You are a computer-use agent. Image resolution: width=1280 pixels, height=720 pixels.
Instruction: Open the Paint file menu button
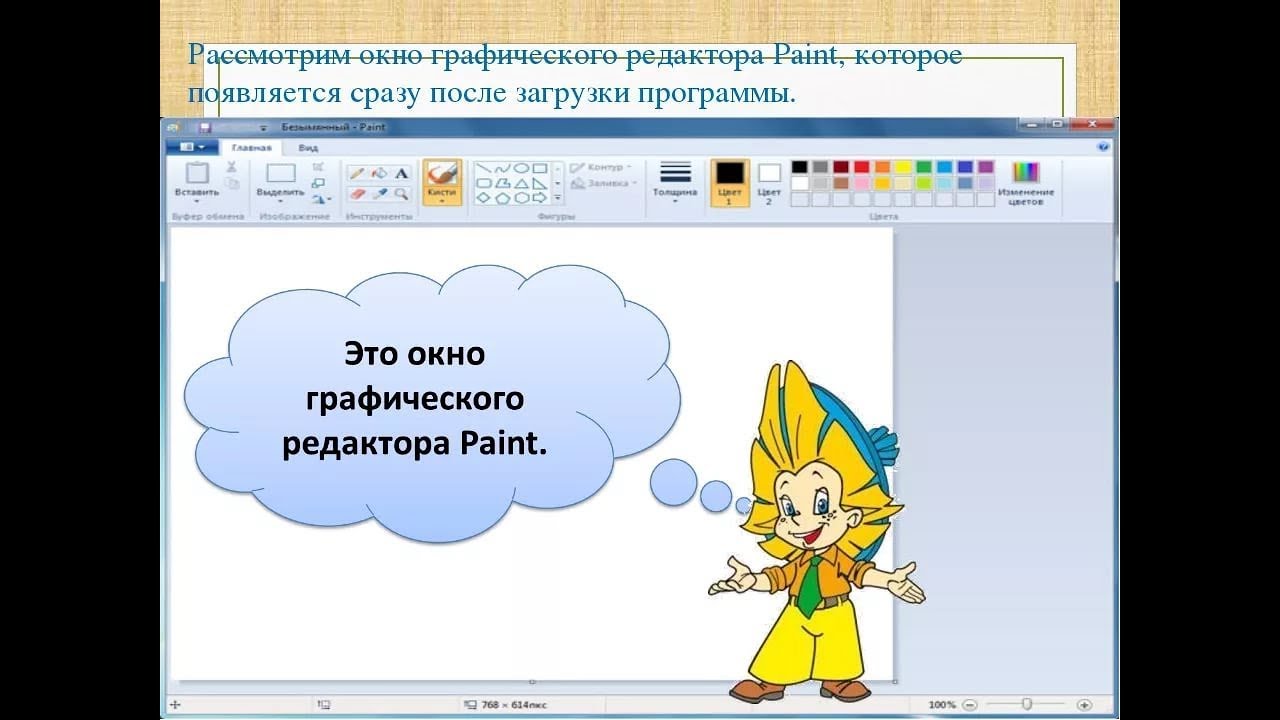192,147
